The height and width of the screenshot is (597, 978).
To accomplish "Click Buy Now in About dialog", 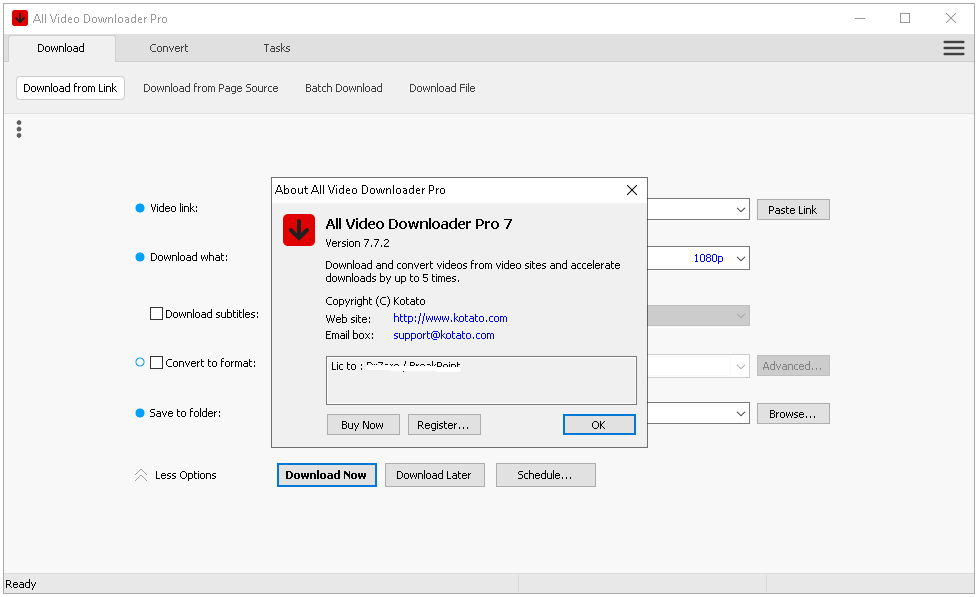I will [x=363, y=425].
